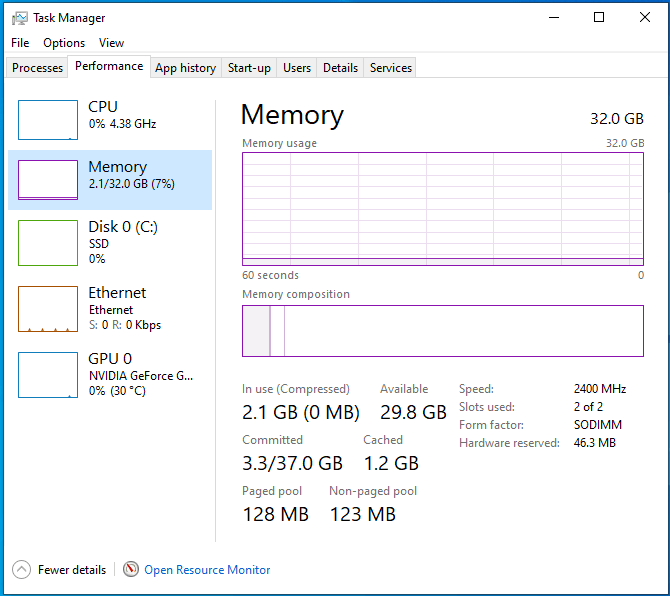Click the '2.1 GB (0 MB)' in-use value
670x596 pixels.
(x=301, y=413)
